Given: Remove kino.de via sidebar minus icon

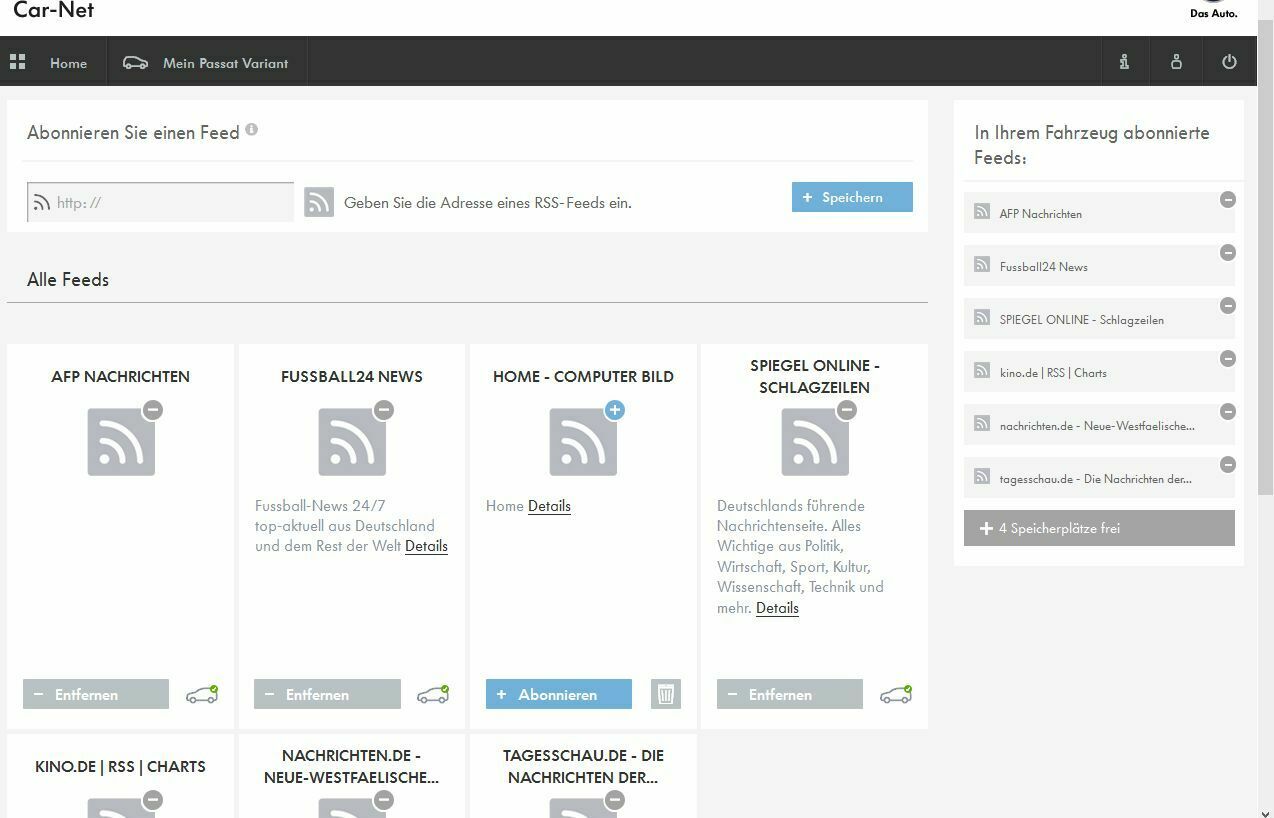Looking at the screenshot, I should (x=1228, y=359).
